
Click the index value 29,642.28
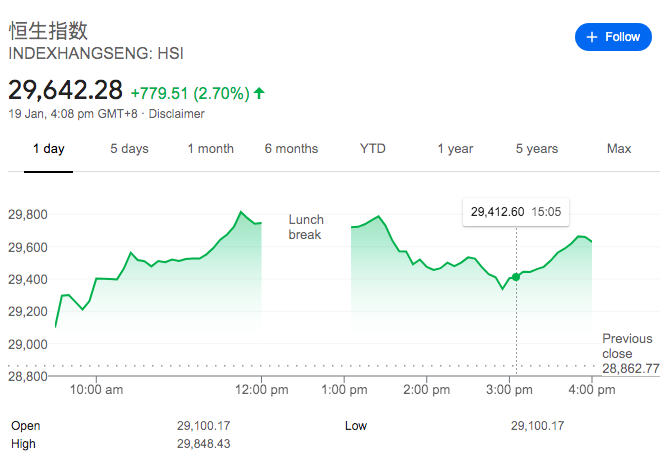[x=65, y=90]
